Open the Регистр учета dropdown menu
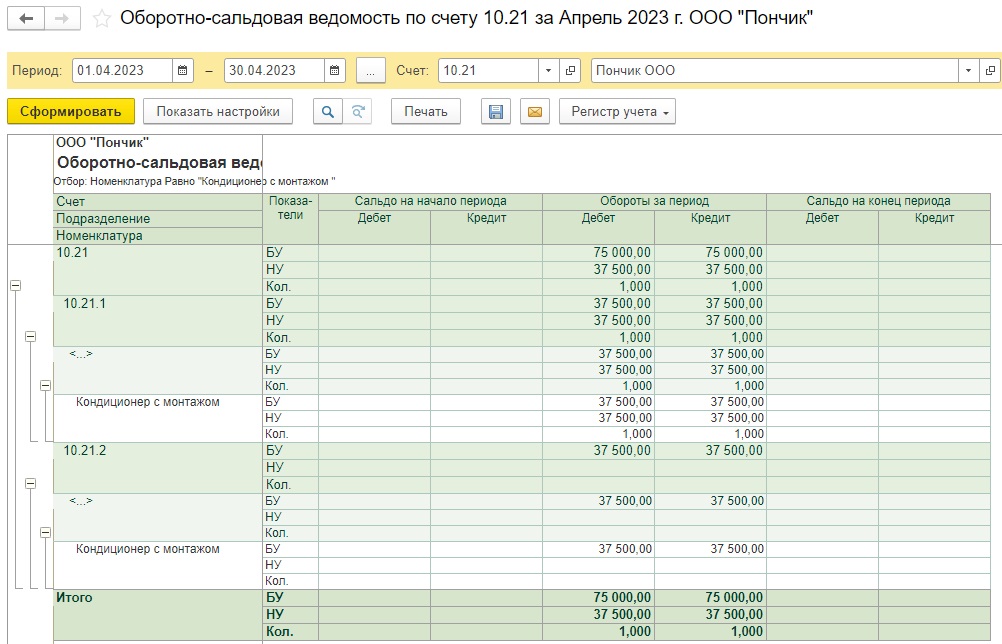This screenshot has height=644, width=1002. 617,112
